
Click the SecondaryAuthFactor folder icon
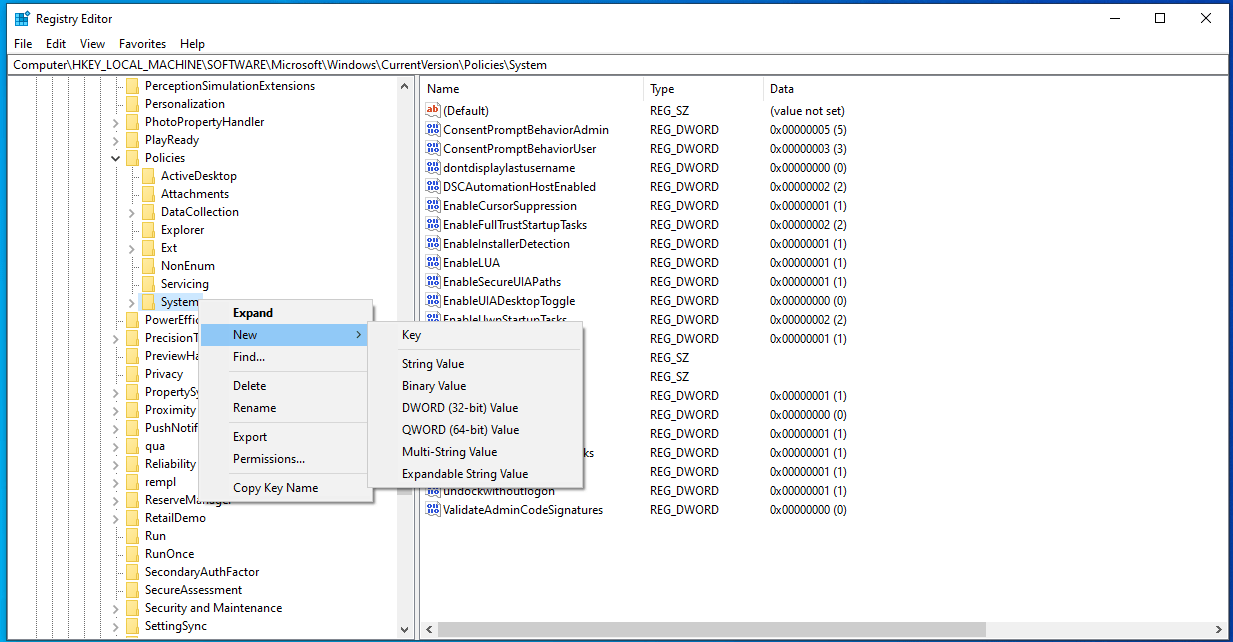(x=132, y=571)
